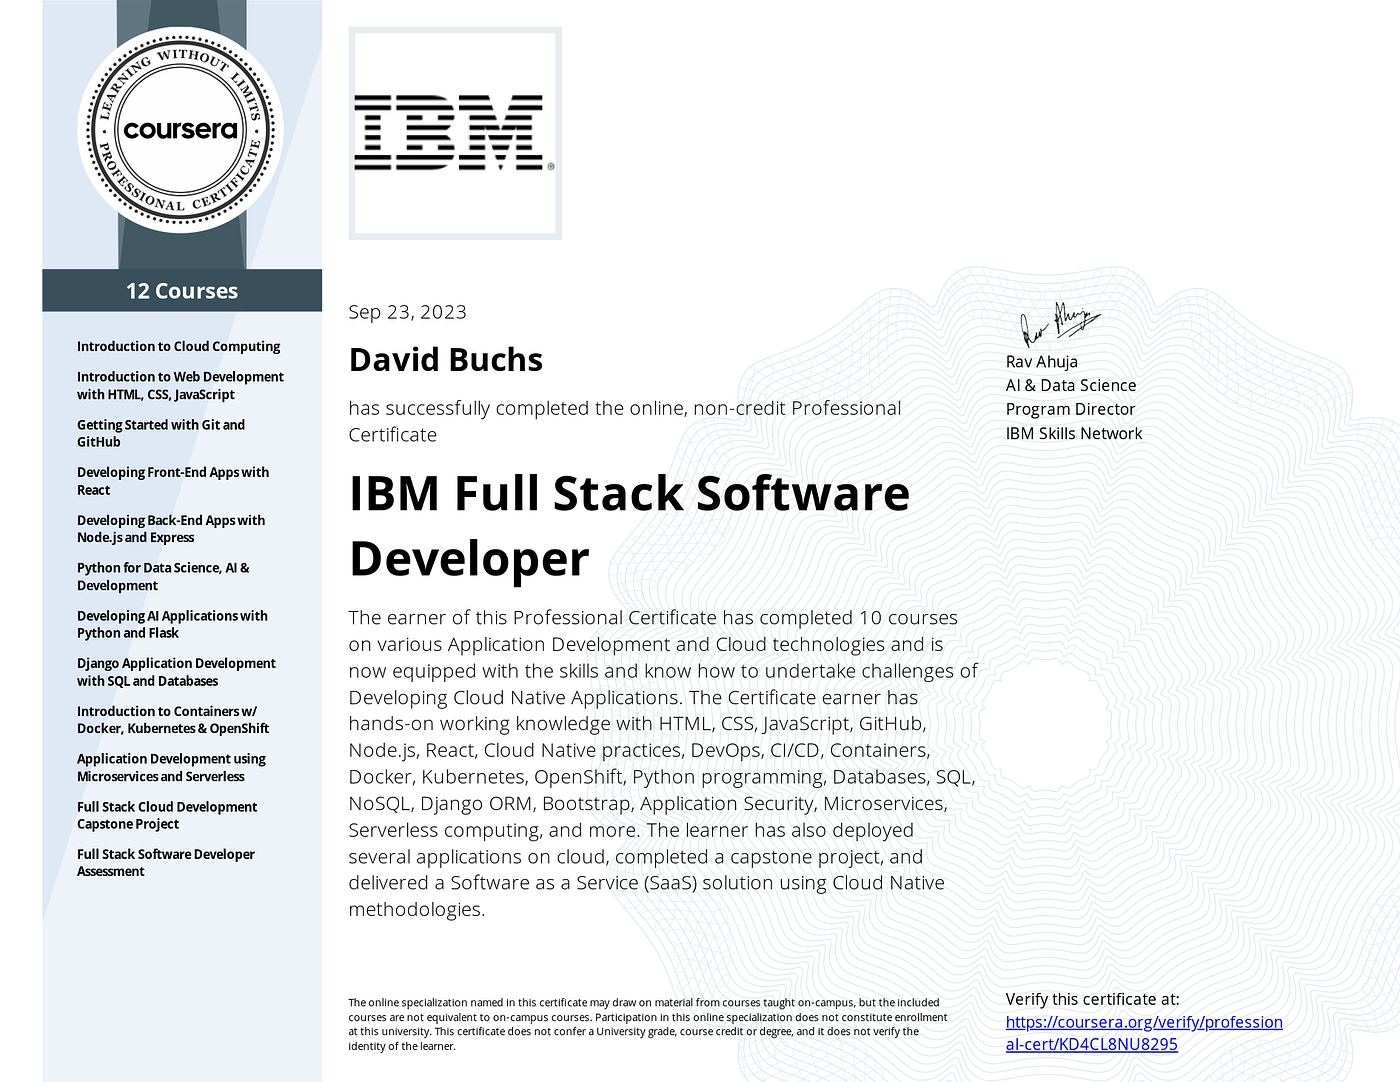
Task: Click the recipient name David Buchs
Action: coord(445,358)
